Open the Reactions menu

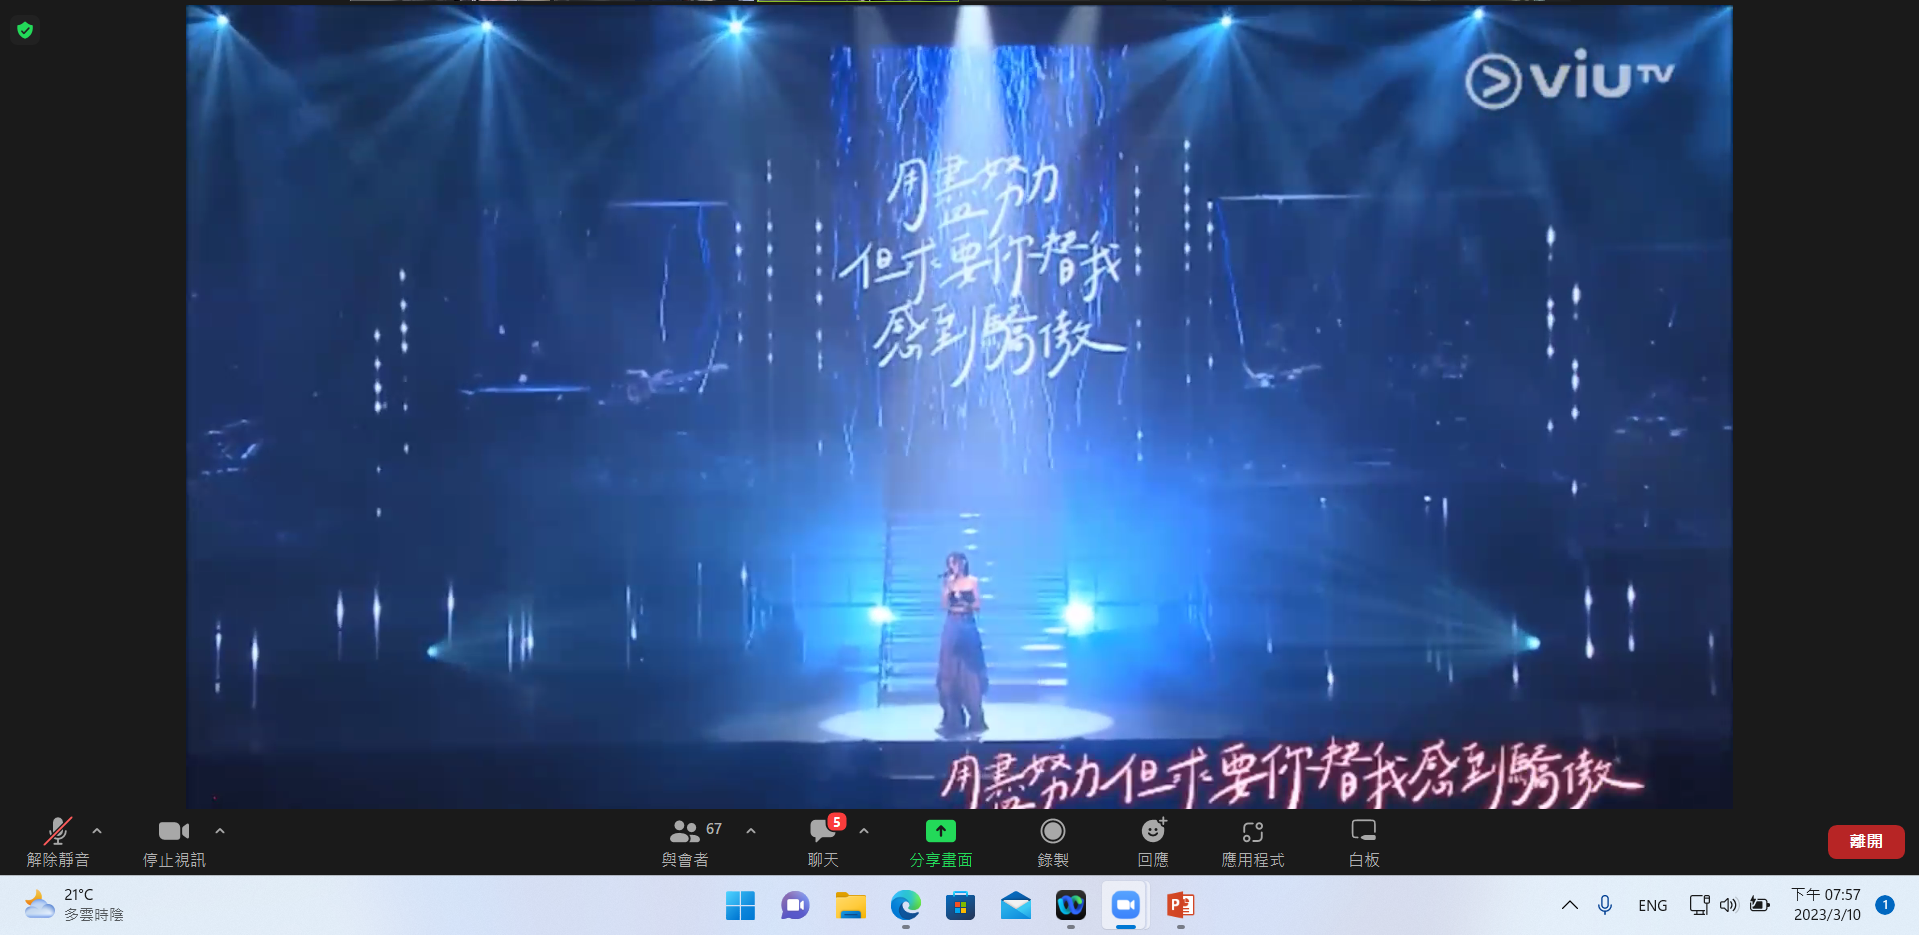(1152, 841)
